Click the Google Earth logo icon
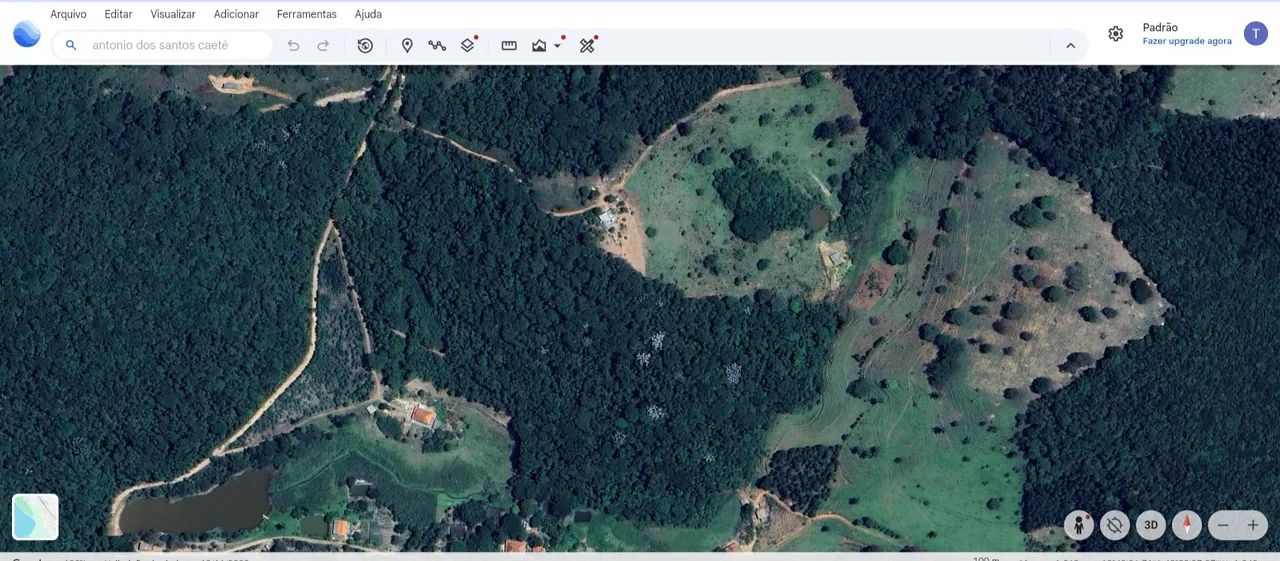 (27, 34)
